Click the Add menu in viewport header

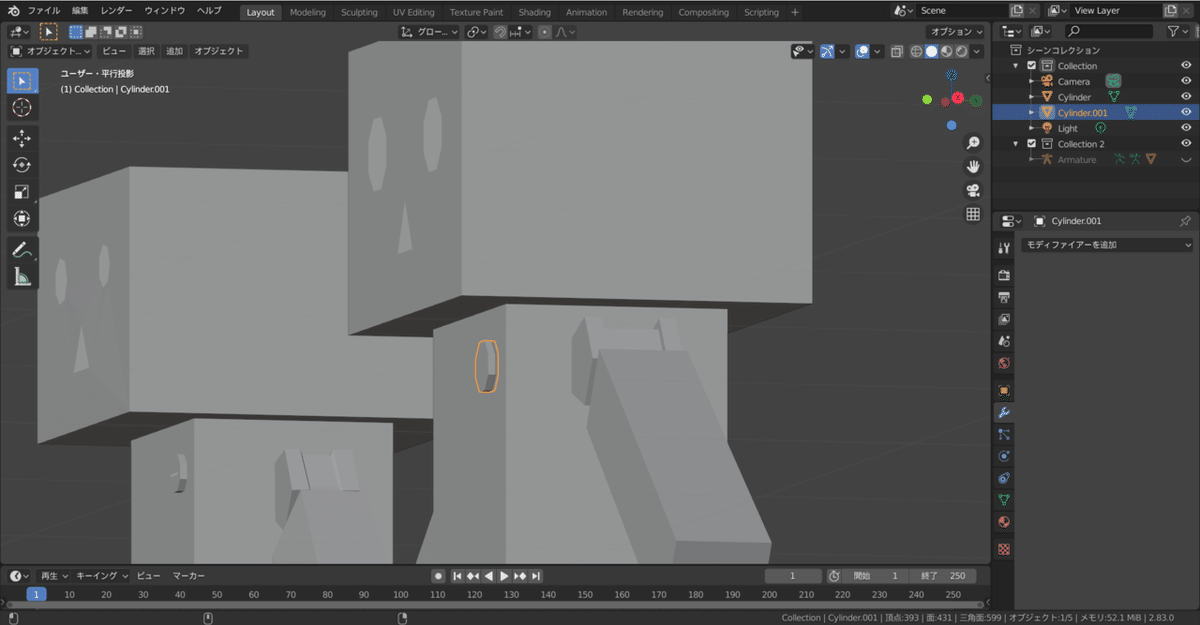tap(174, 51)
